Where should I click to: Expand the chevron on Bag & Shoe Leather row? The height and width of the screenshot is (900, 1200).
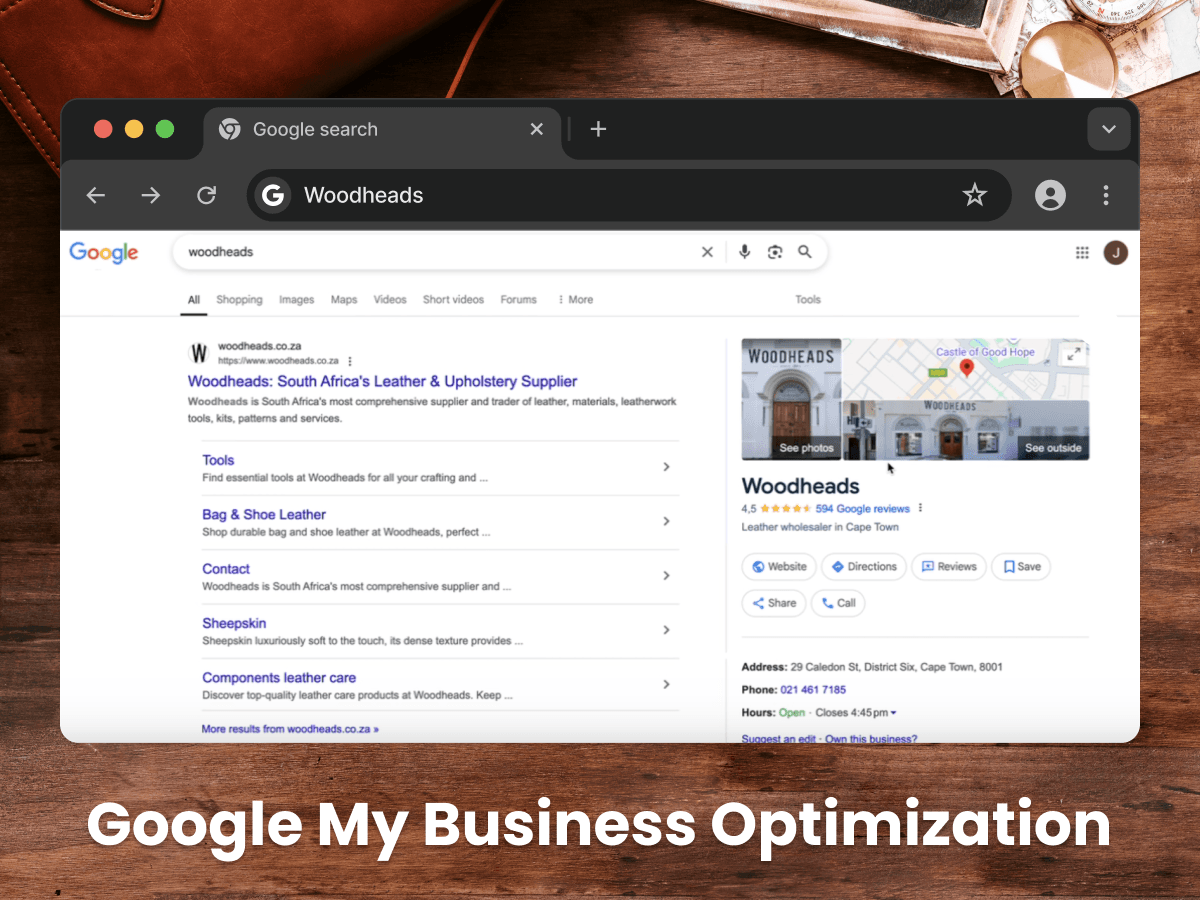tap(666, 521)
